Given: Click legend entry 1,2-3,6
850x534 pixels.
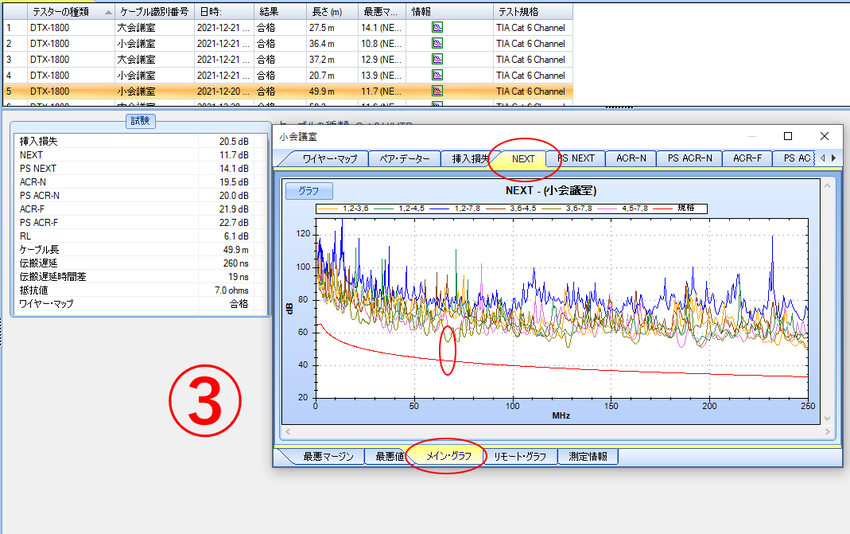Looking at the screenshot, I should point(343,209).
